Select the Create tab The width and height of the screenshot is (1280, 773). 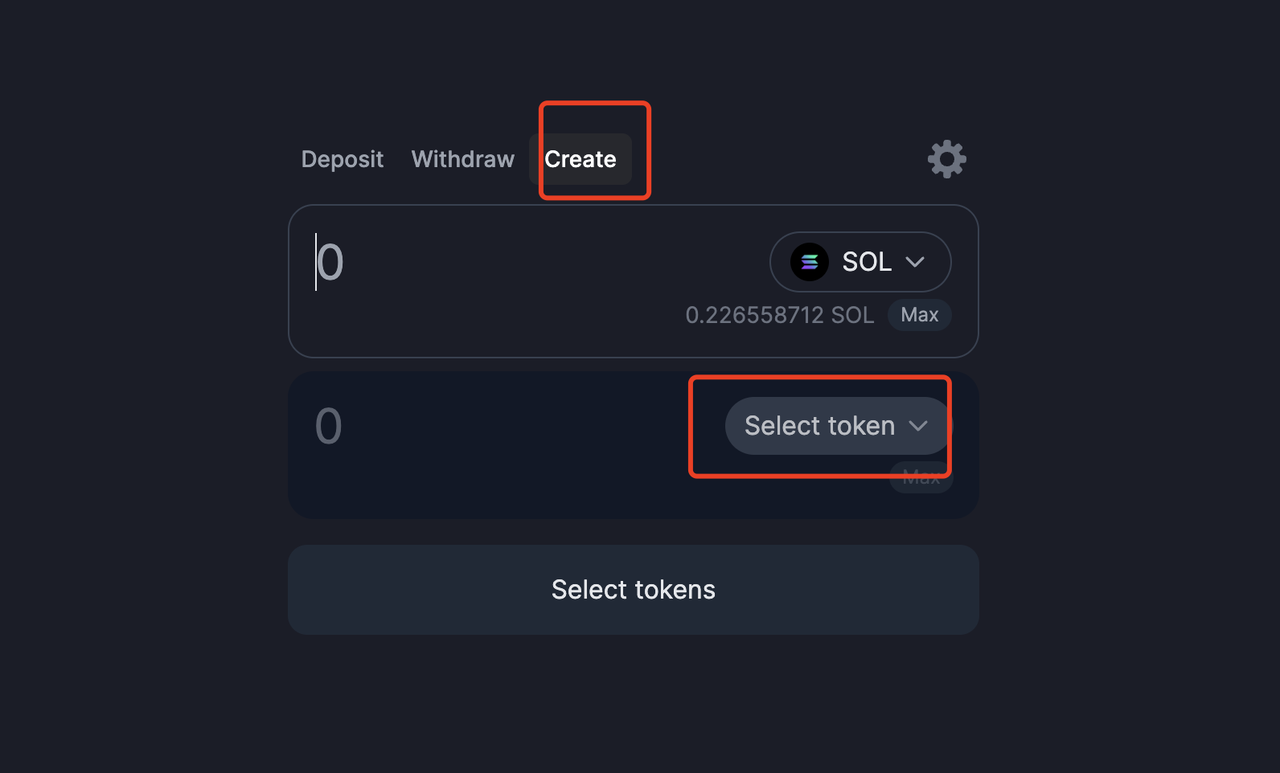pyautogui.click(x=580, y=159)
